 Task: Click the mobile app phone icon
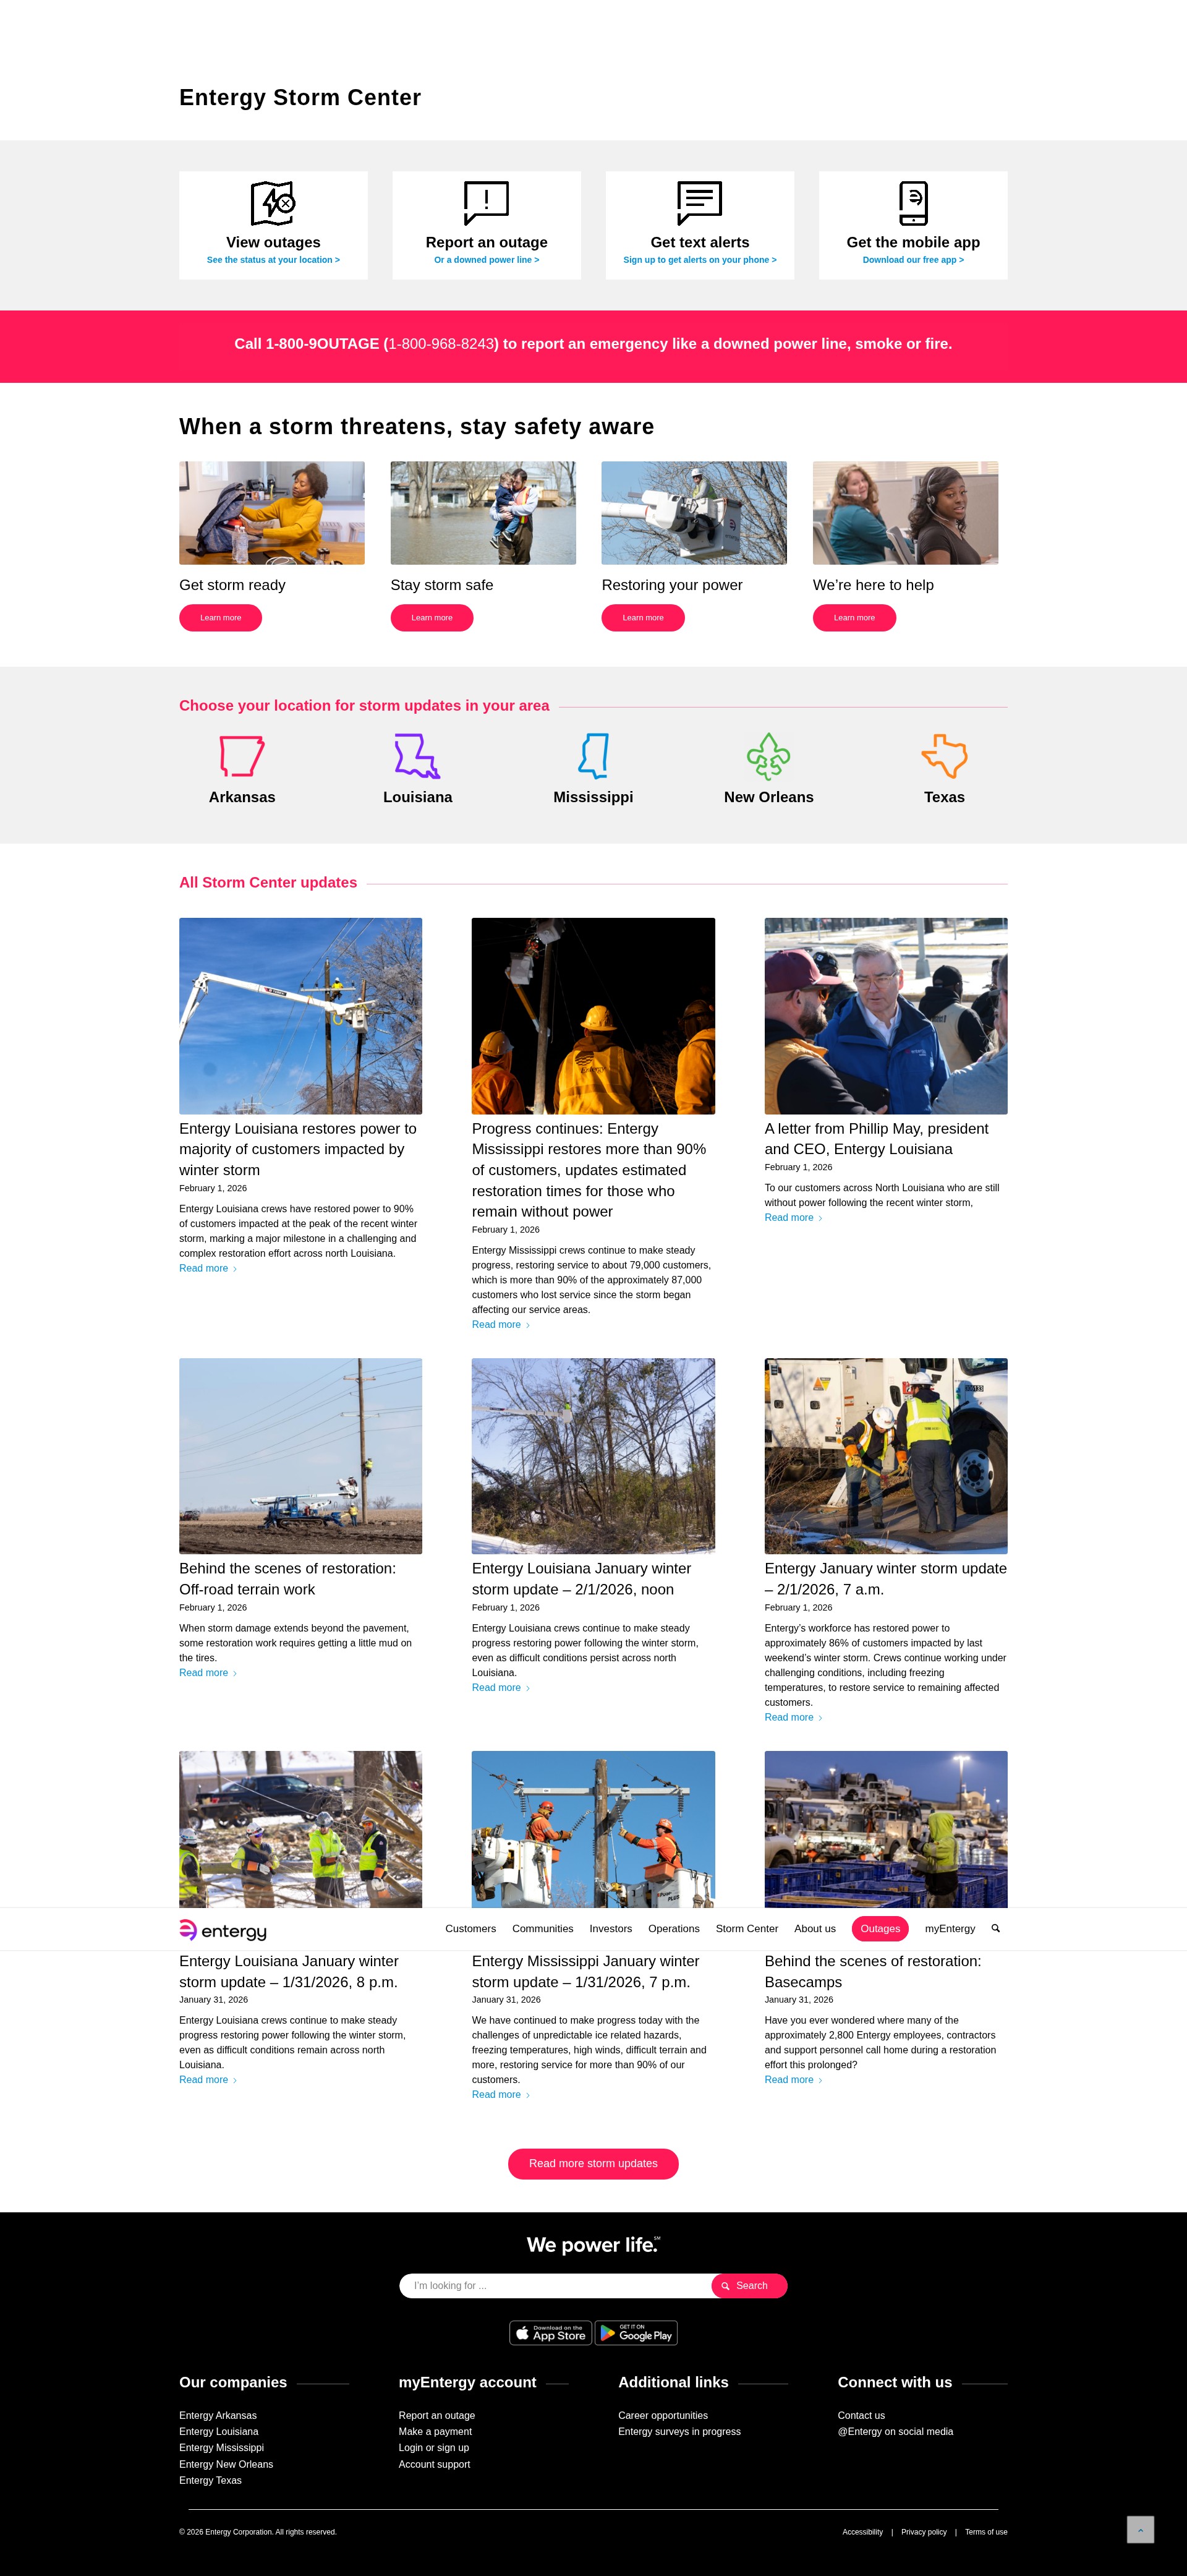(913, 203)
